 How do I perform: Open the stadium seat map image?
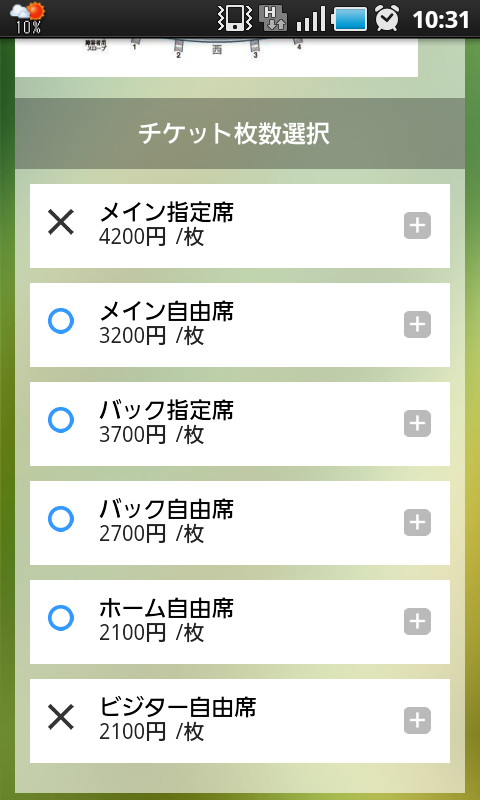[x=216, y=57]
